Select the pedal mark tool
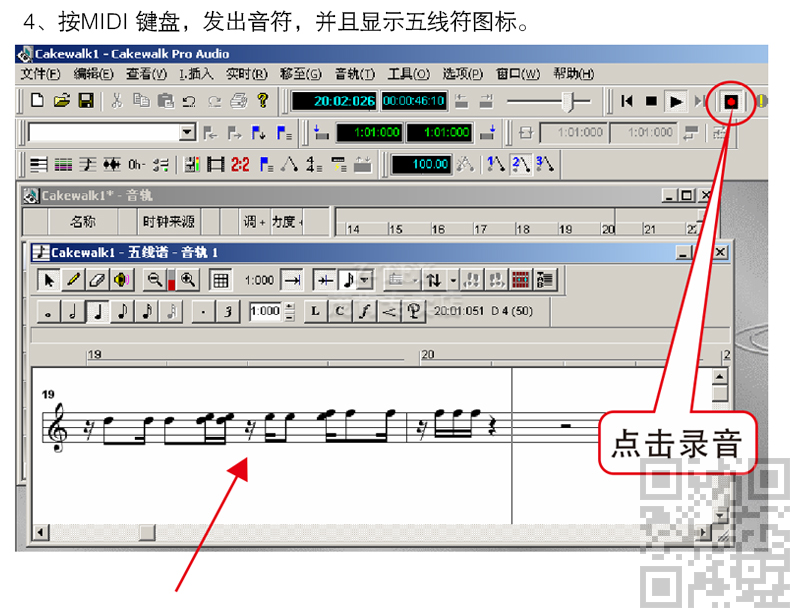Image resolution: width=790 pixels, height=608 pixels. [414, 312]
